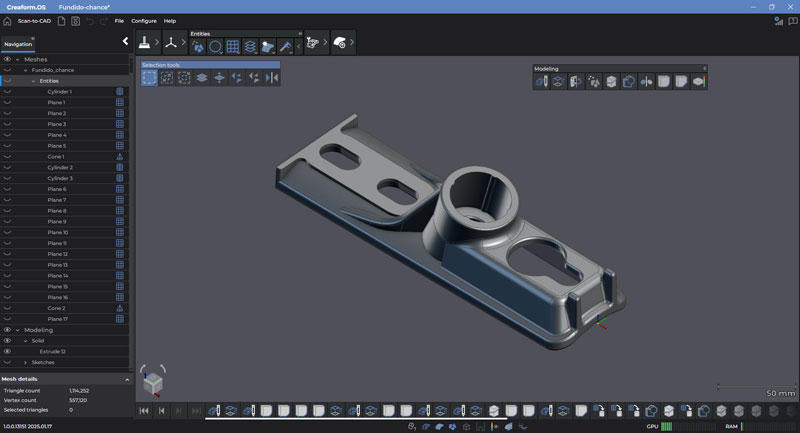This screenshot has height=433, width=800.
Task: Toggle visibility of Extrude 12
Action: 7,352
